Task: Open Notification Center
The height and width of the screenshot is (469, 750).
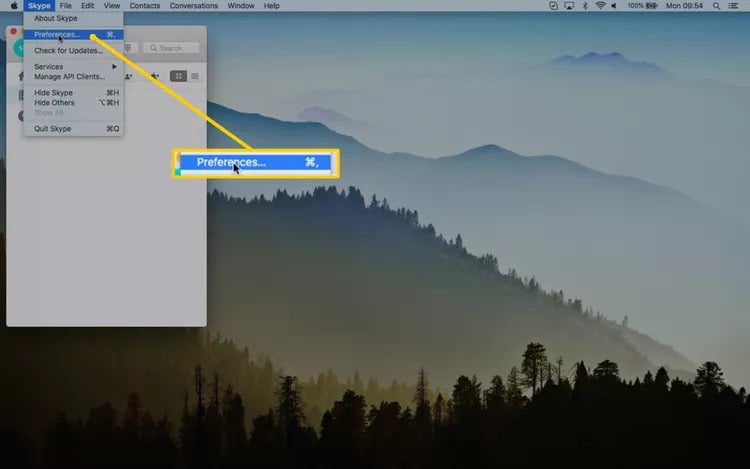Action: click(x=733, y=6)
